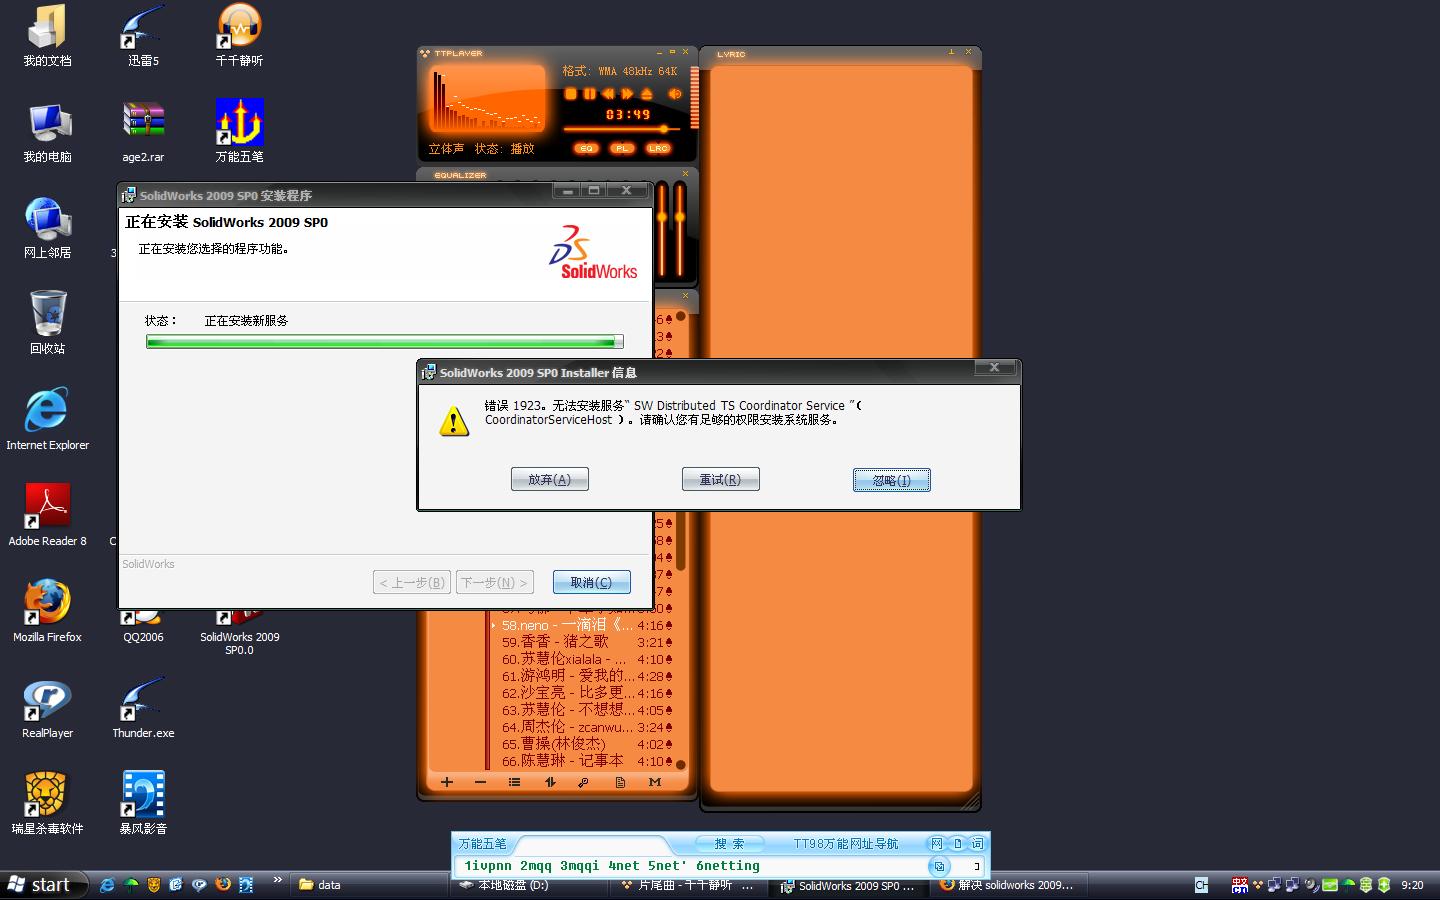Stop playback in TTPlayer

(x=570, y=94)
